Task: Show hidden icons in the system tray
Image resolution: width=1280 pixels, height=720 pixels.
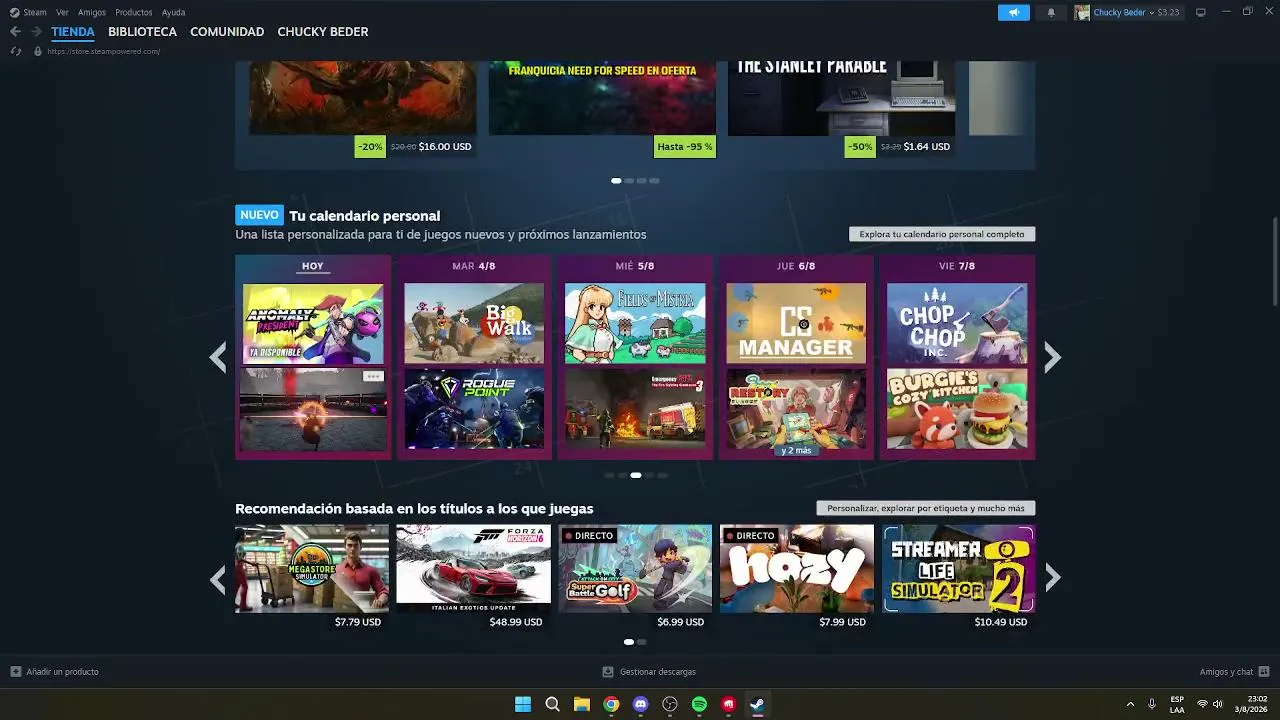Action: point(1130,704)
